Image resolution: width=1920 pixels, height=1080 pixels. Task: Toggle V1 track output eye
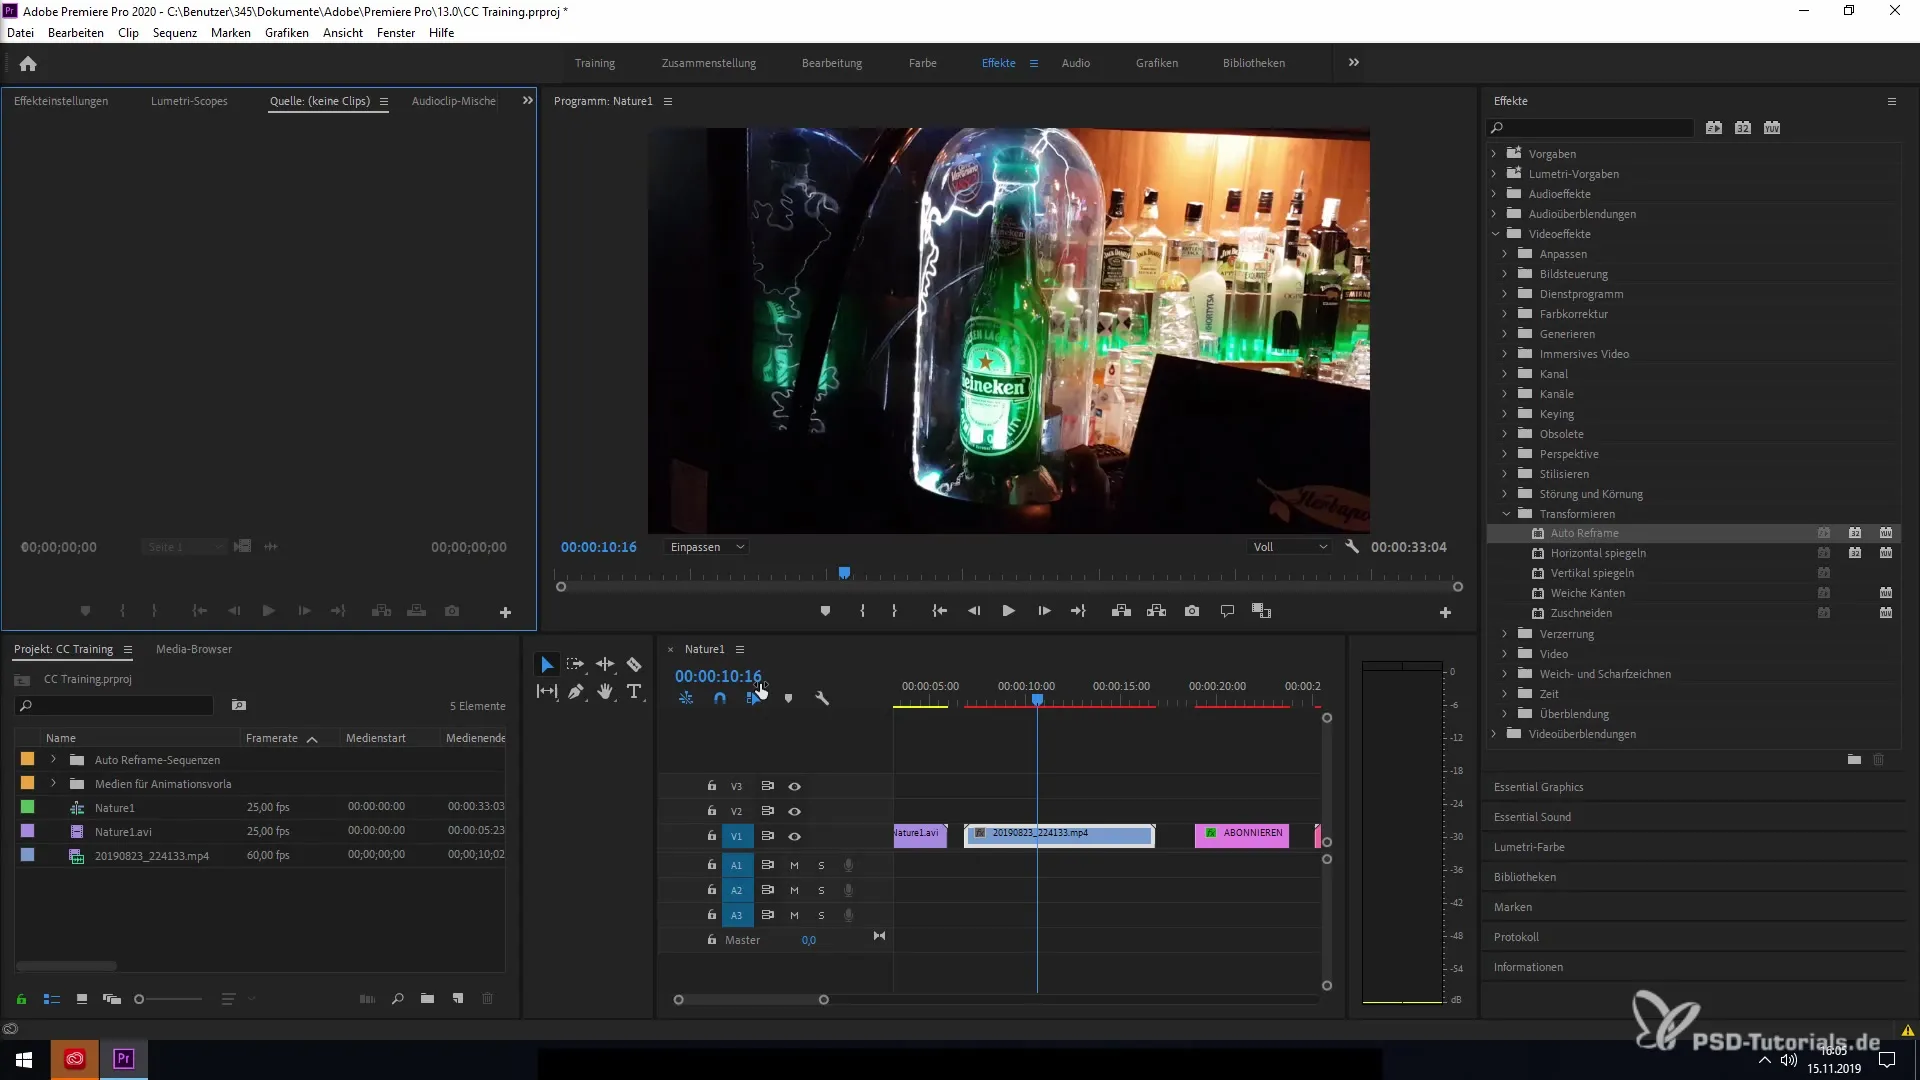click(794, 836)
